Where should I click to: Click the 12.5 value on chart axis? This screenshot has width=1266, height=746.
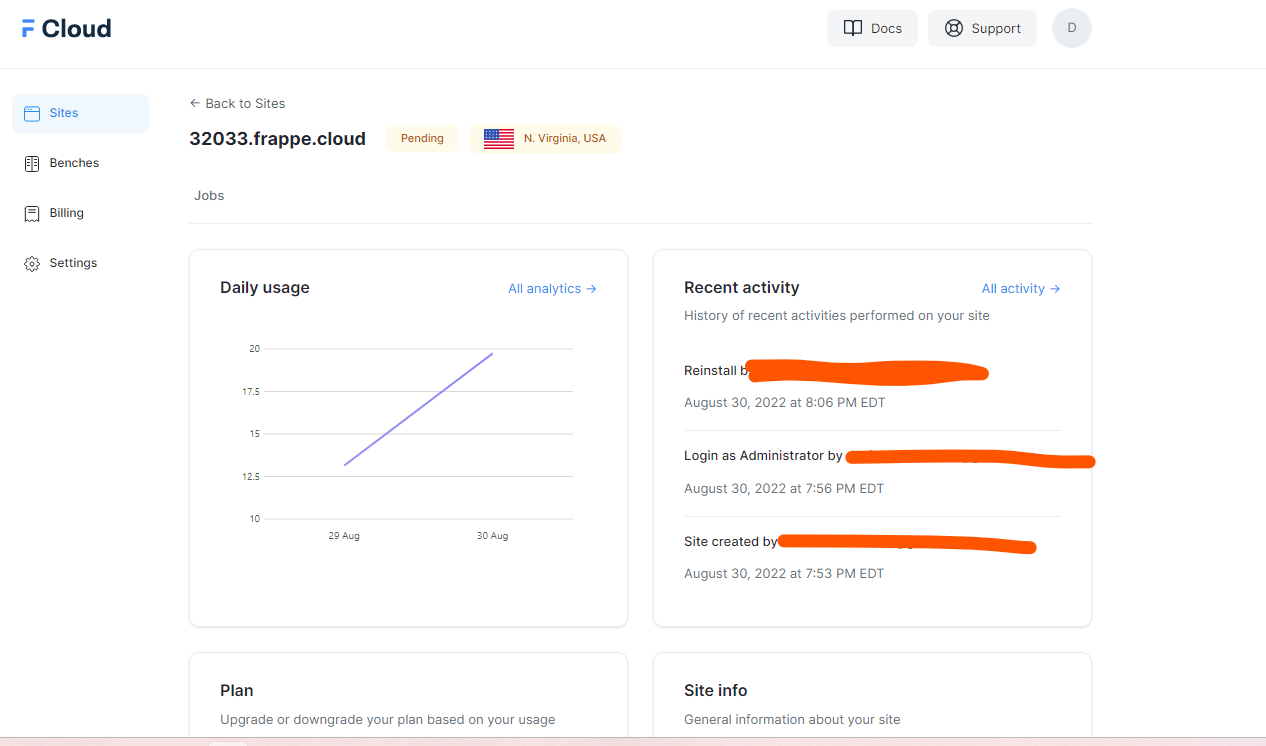click(x=250, y=476)
